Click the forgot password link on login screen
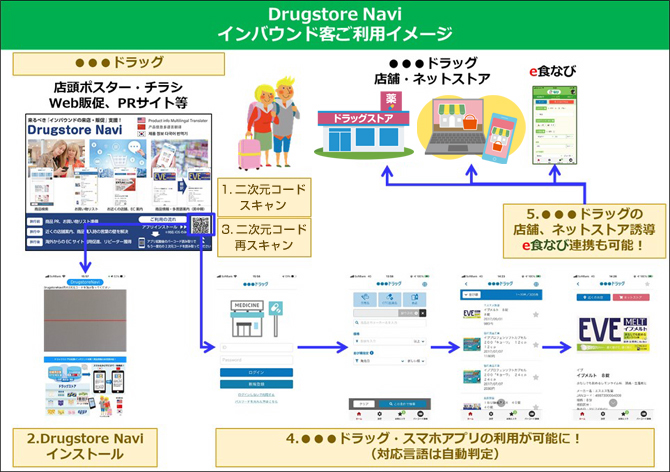 (256, 402)
